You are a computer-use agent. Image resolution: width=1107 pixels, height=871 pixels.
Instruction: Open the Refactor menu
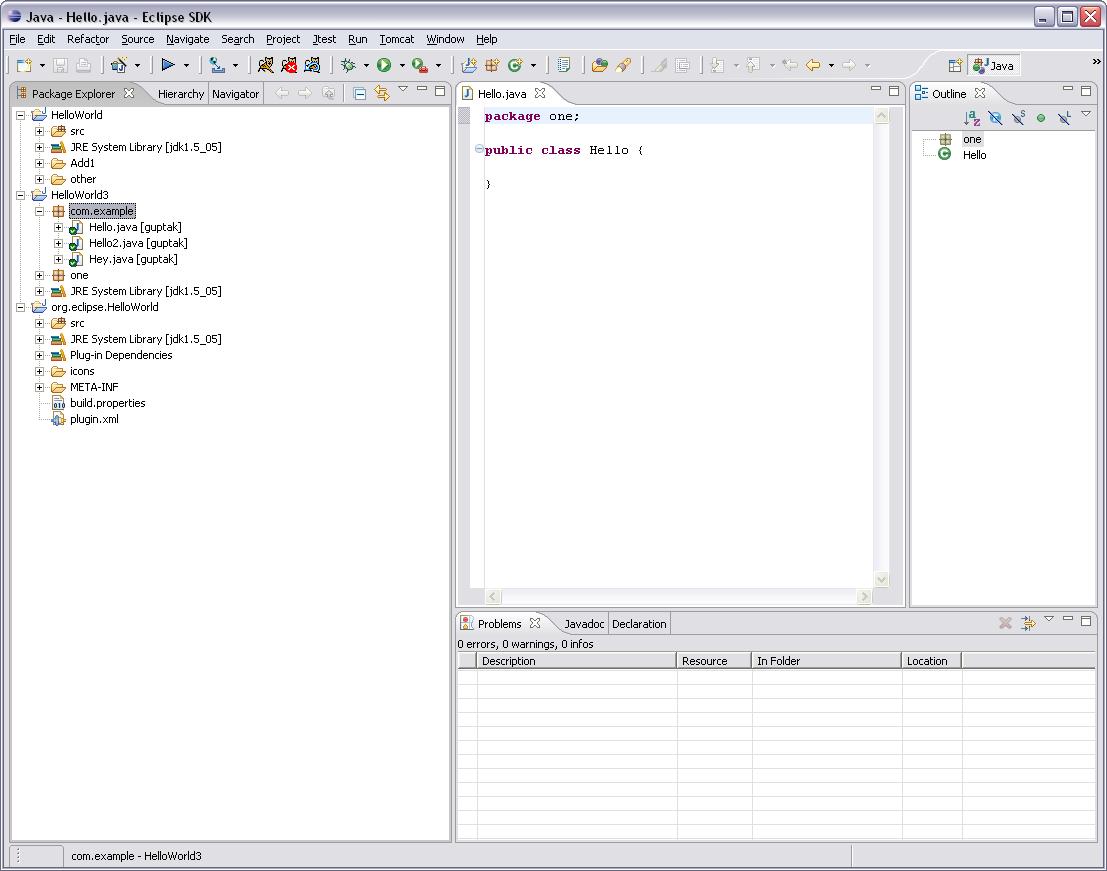click(88, 40)
